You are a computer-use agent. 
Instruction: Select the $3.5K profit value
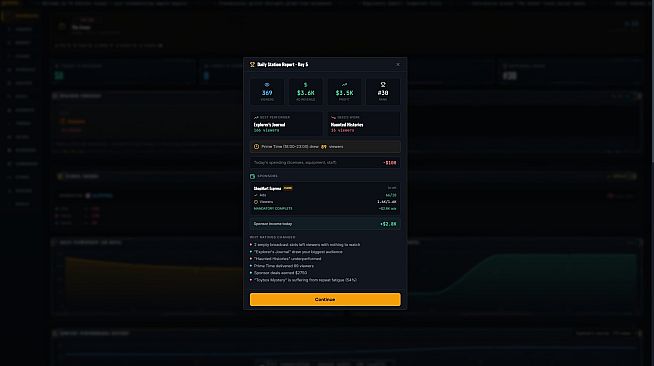[344, 93]
